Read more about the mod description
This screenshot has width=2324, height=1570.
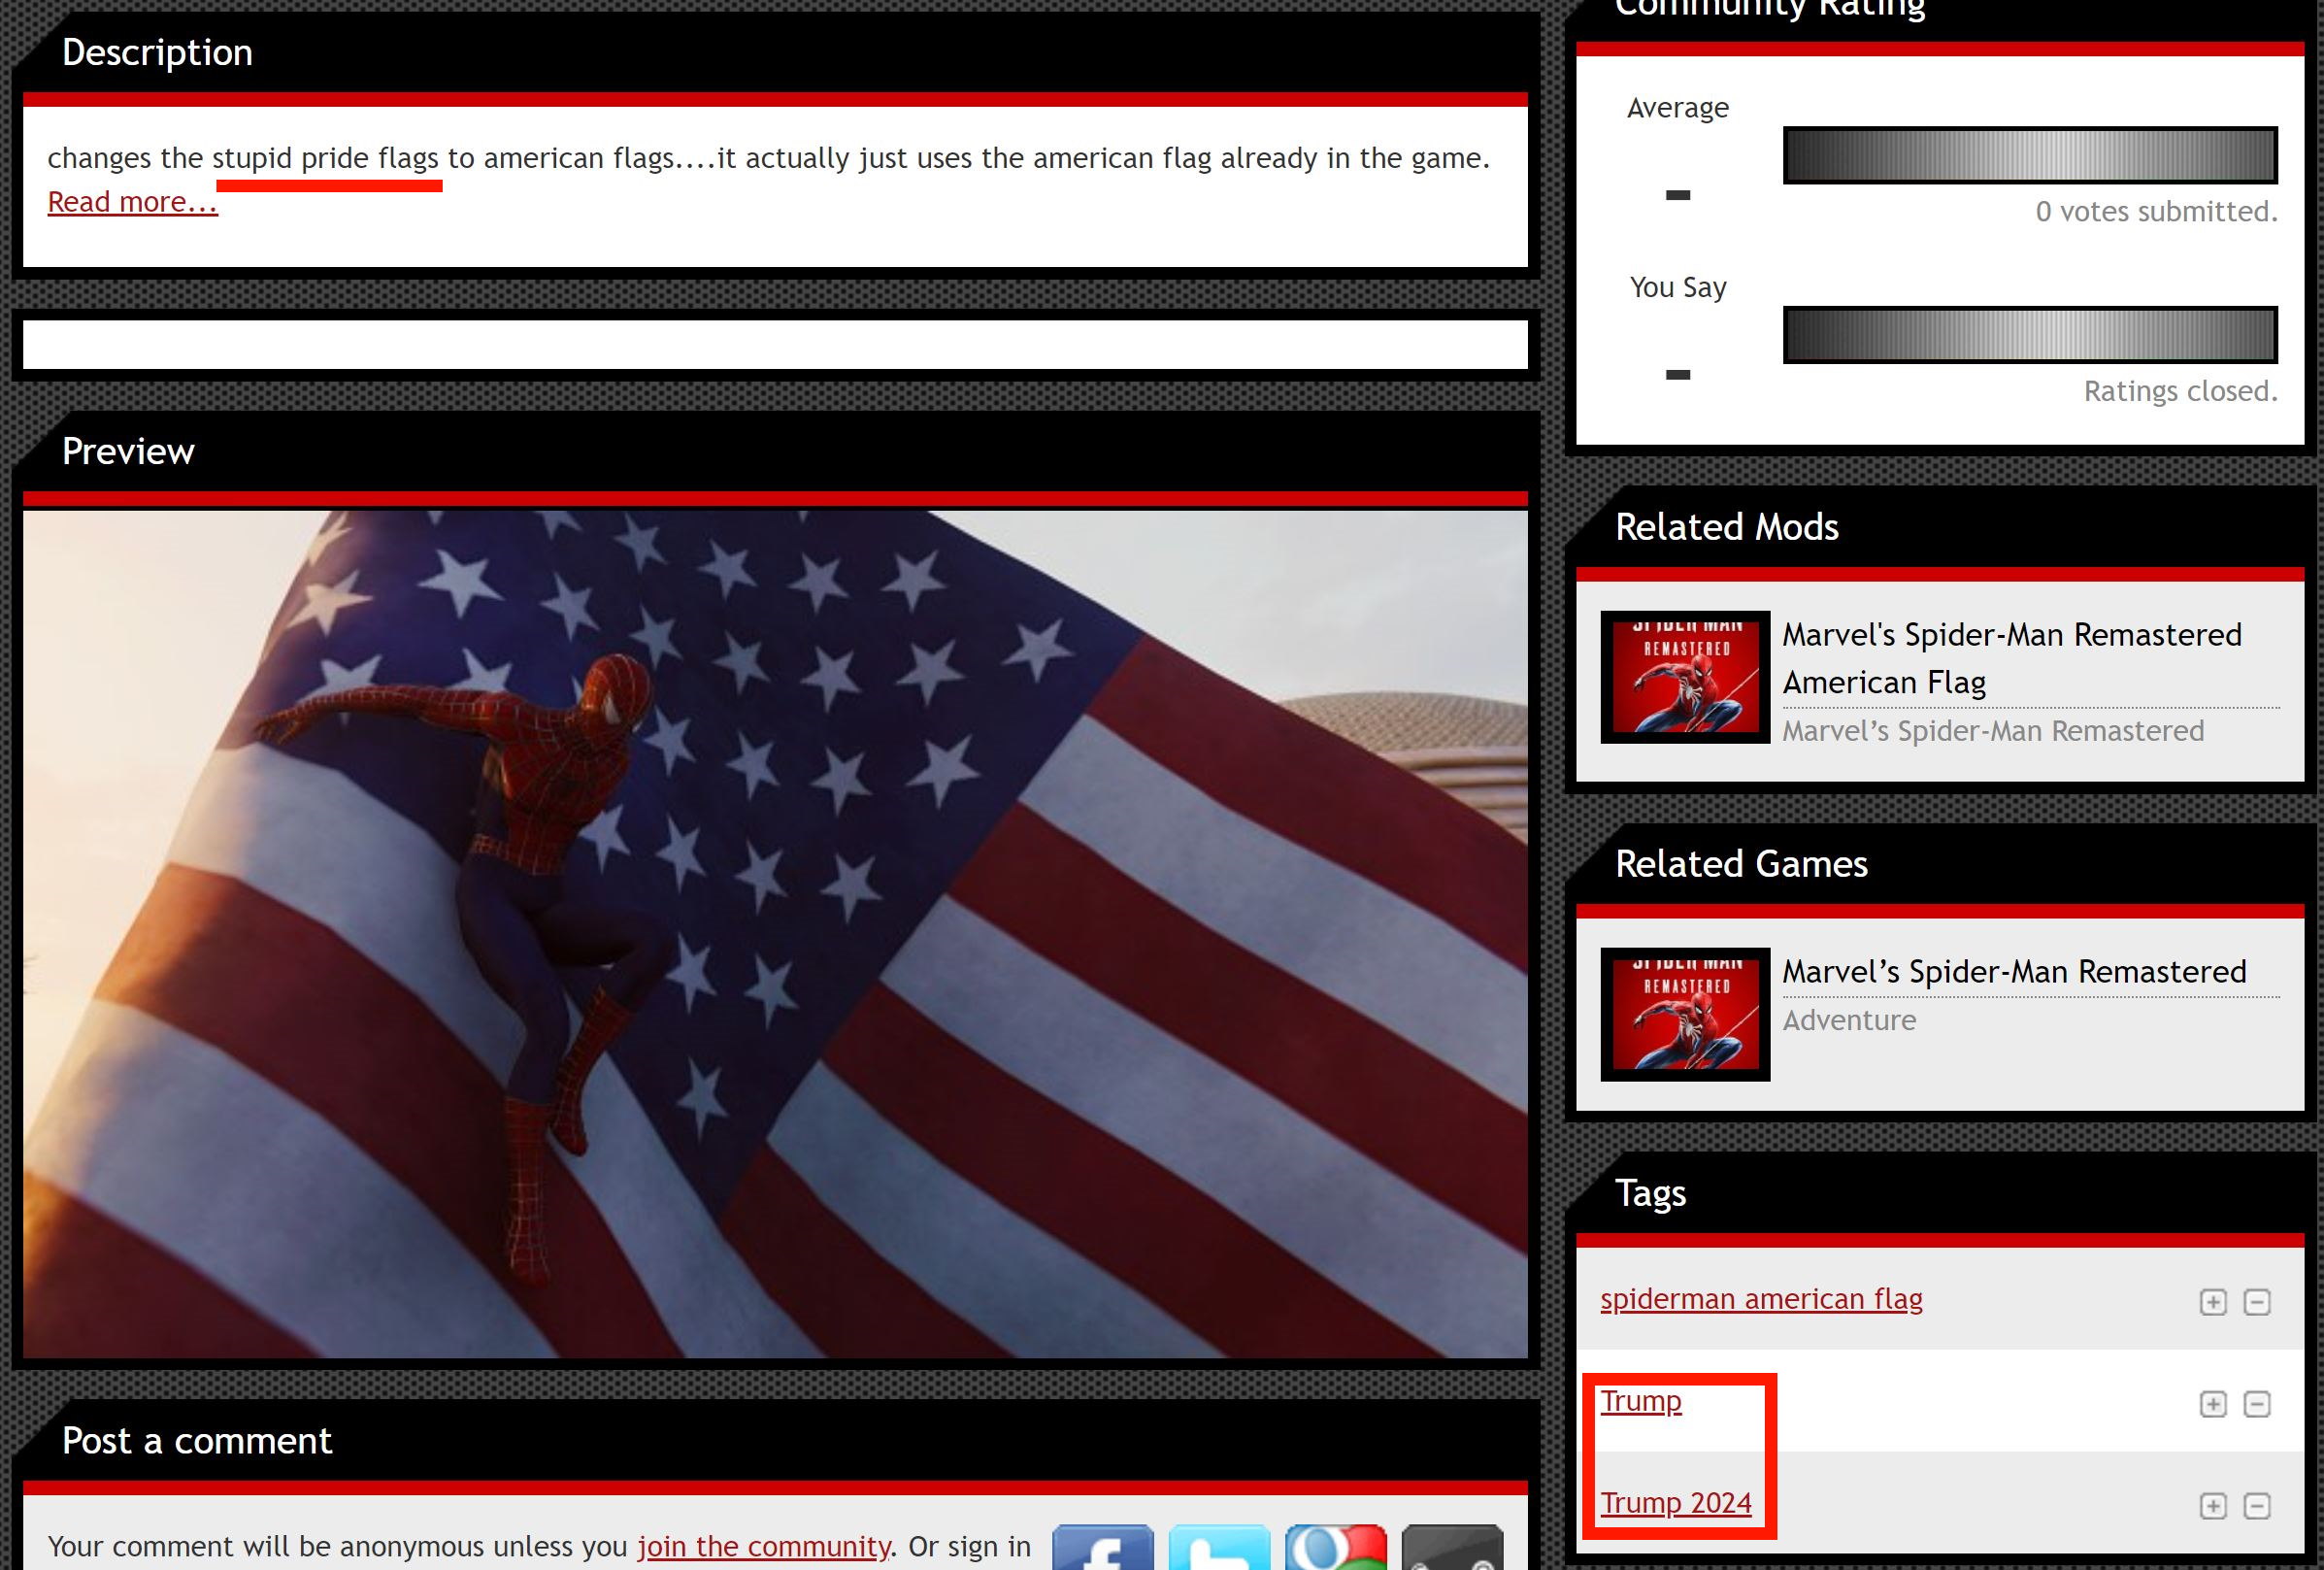(x=131, y=202)
